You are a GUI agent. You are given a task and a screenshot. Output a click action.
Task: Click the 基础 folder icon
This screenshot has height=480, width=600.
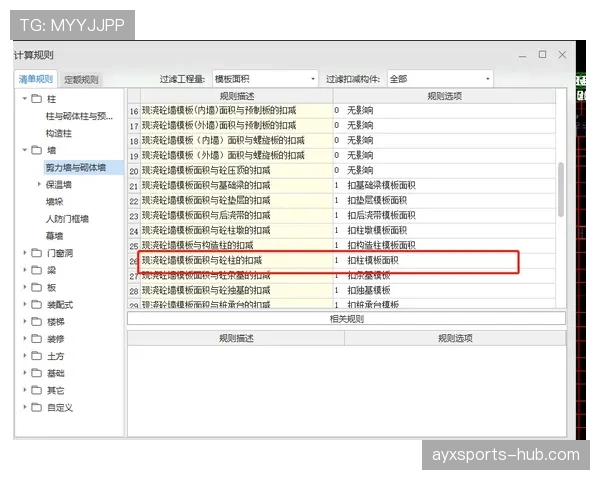pos(36,373)
